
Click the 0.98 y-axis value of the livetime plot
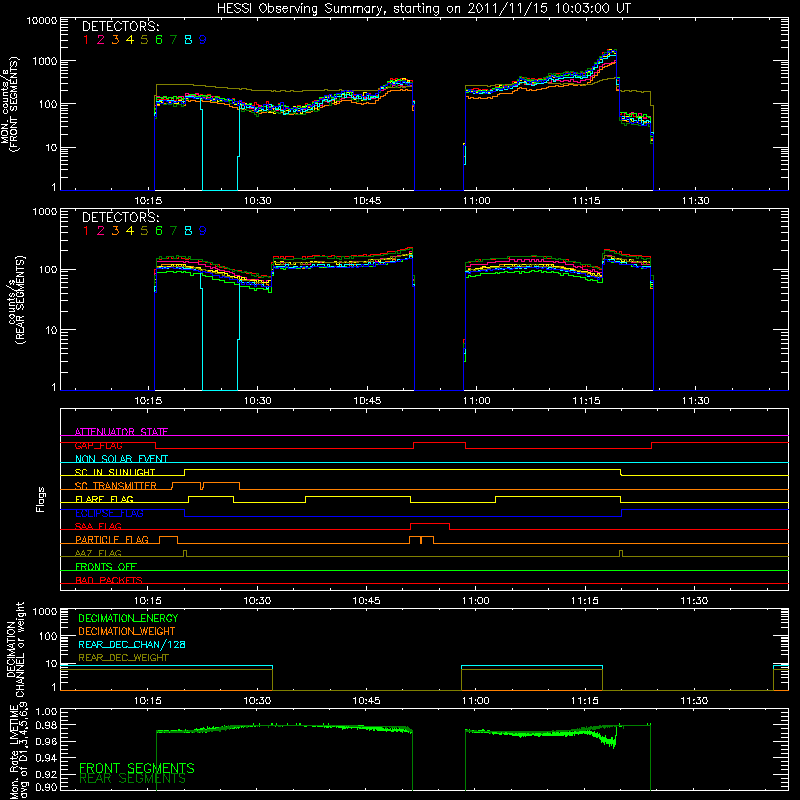click(x=46, y=725)
